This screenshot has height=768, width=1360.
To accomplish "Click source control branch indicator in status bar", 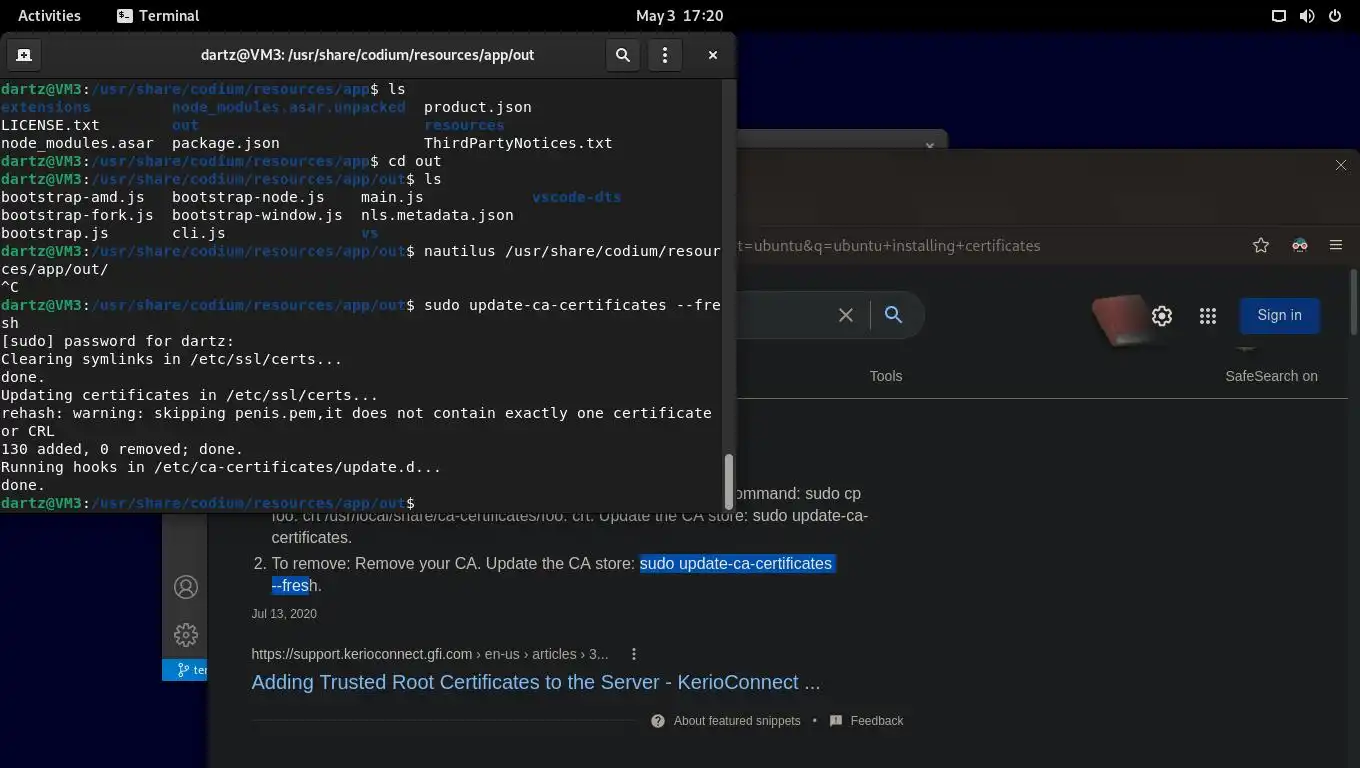I will click(191, 670).
